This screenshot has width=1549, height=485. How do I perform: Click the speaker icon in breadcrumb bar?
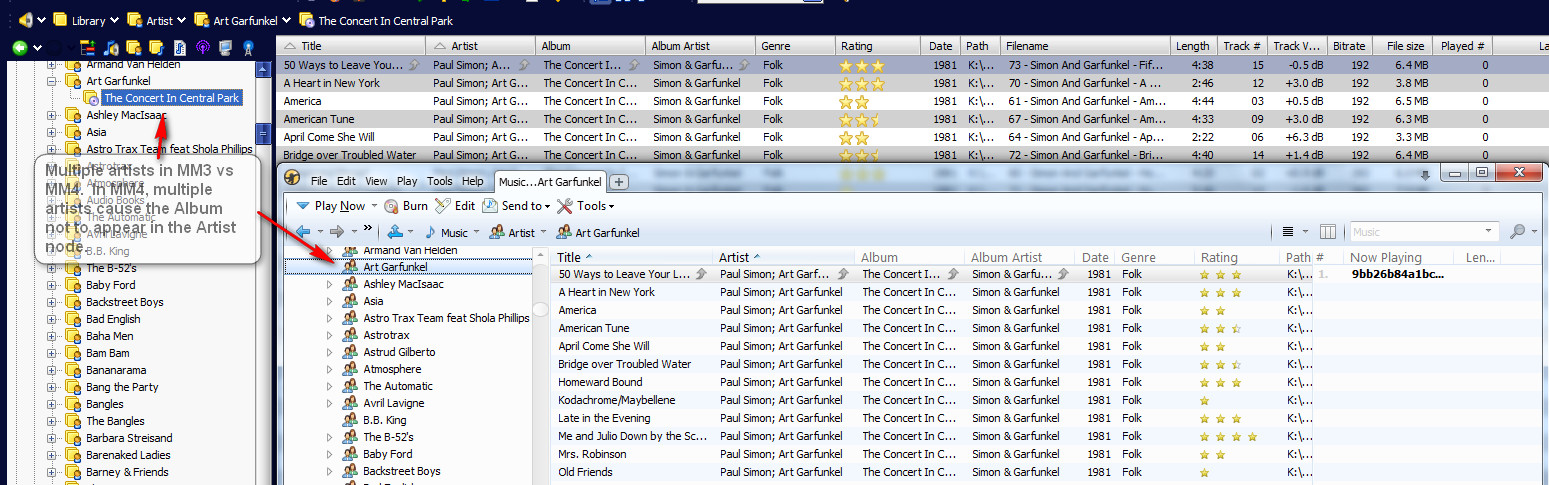pyautogui.click(x=27, y=19)
